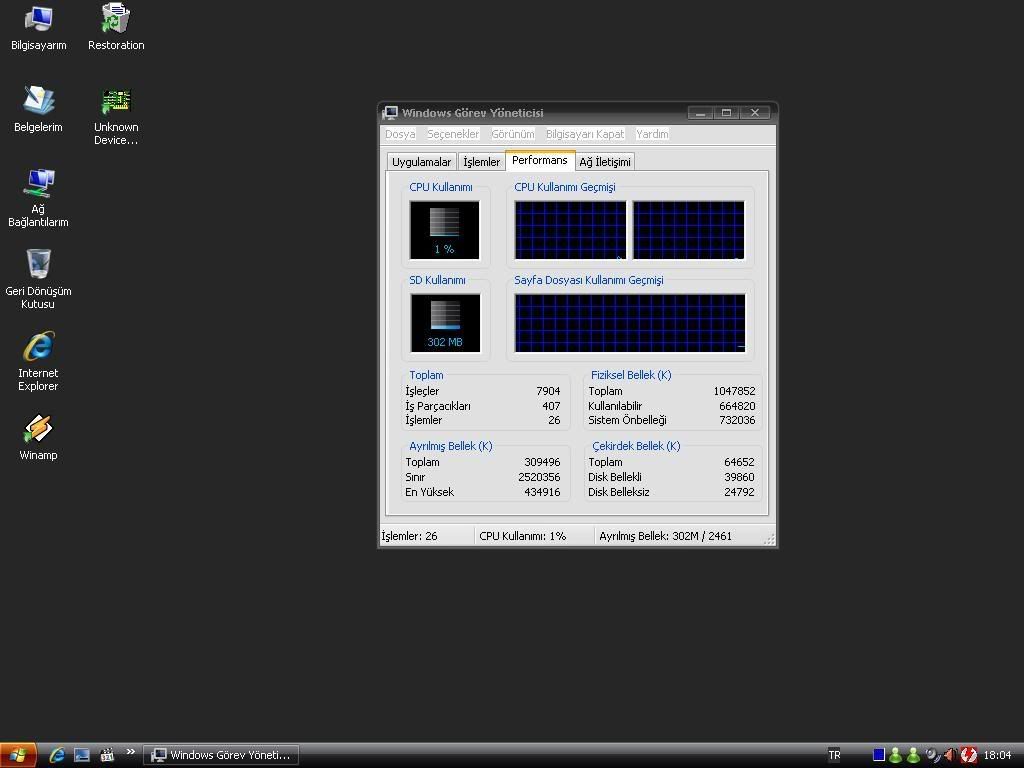This screenshot has width=1024, height=768.
Task: Launch Media Player Classic from quick launch
Action: pyautogui.click(x=107, y=755)
